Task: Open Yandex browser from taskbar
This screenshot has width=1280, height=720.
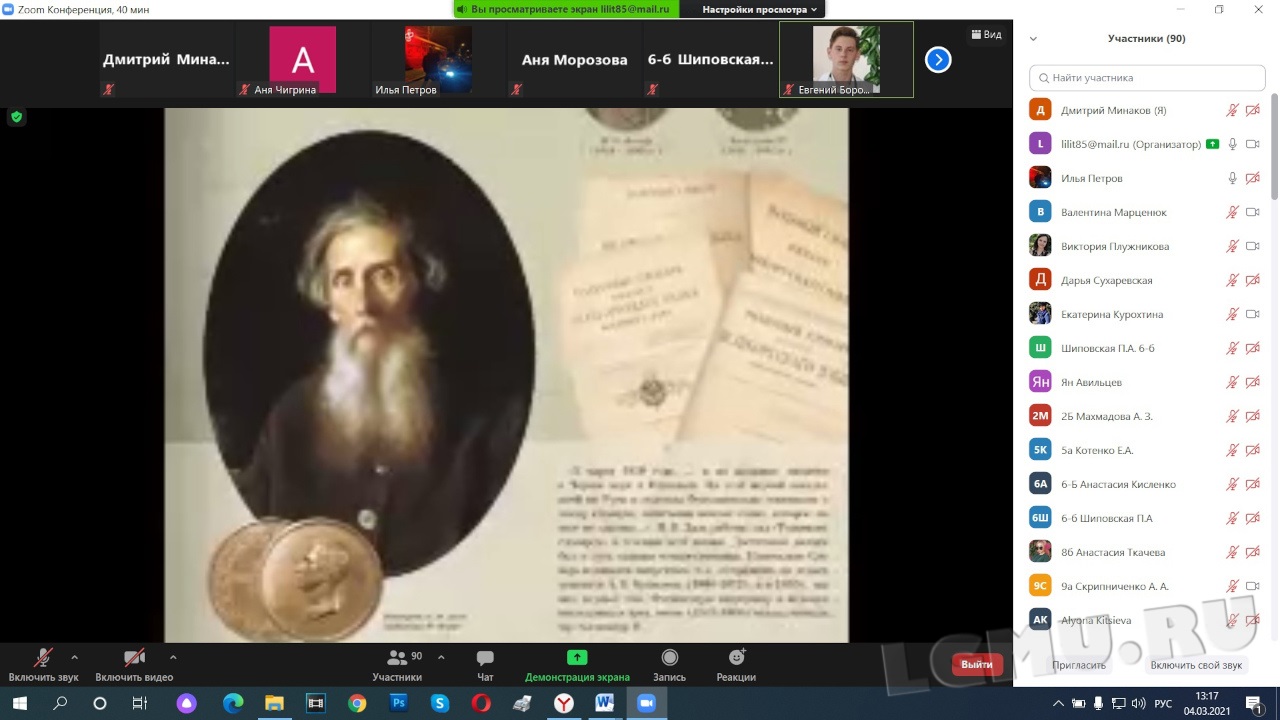Action: point(564,703)
